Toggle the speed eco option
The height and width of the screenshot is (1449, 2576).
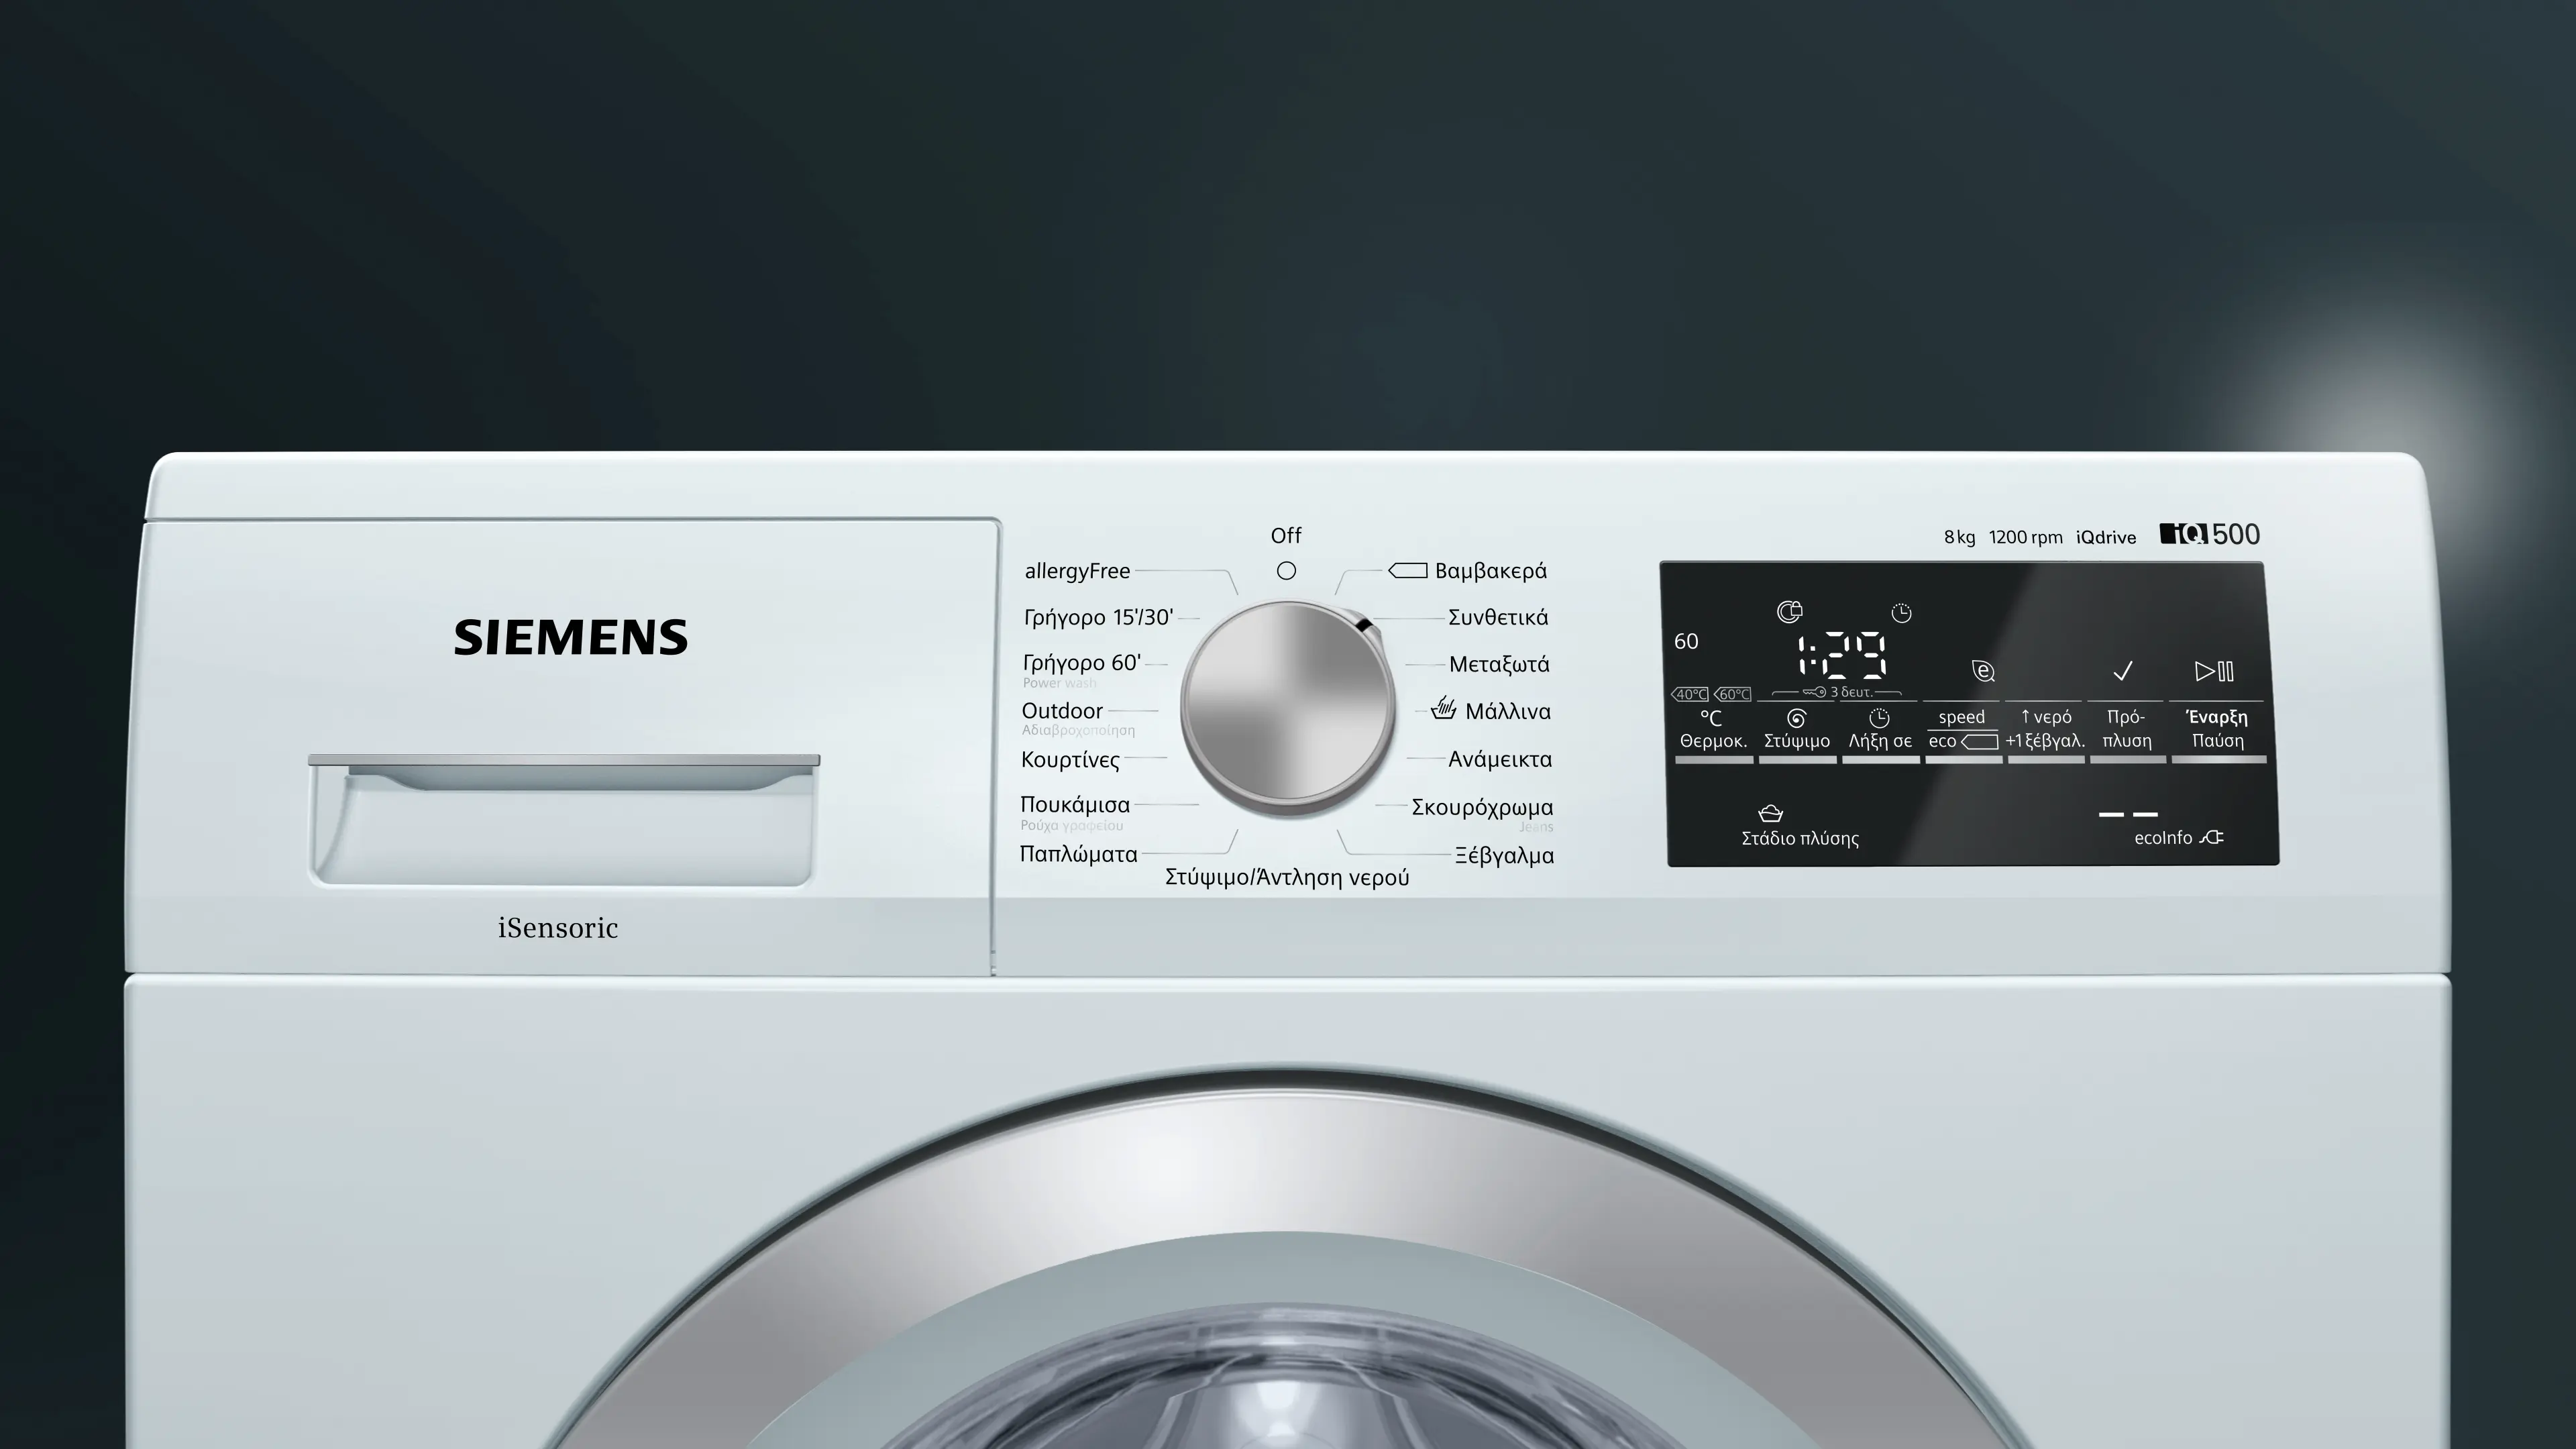pyautogui.click(x=1962, y=730)
